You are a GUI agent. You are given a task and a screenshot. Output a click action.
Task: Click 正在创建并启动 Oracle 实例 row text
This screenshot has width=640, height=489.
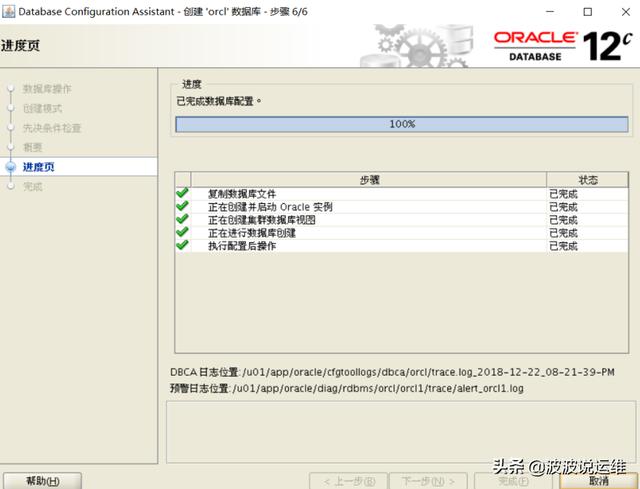270,207
